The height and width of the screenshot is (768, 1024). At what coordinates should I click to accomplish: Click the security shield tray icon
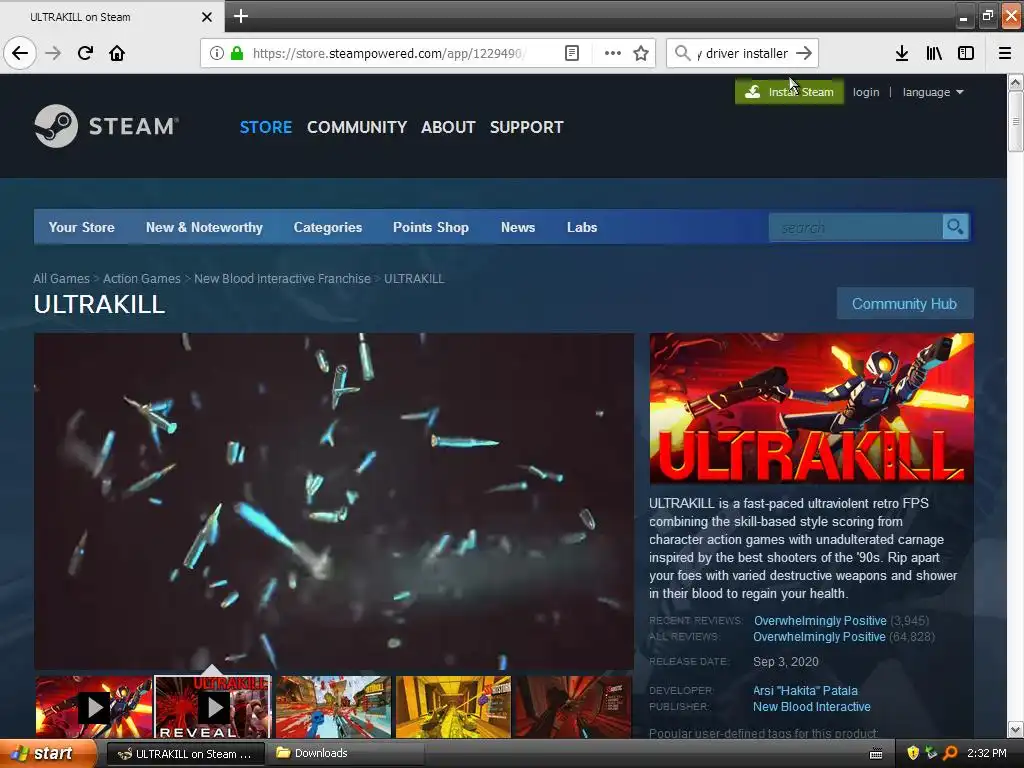tap(913, 753)
